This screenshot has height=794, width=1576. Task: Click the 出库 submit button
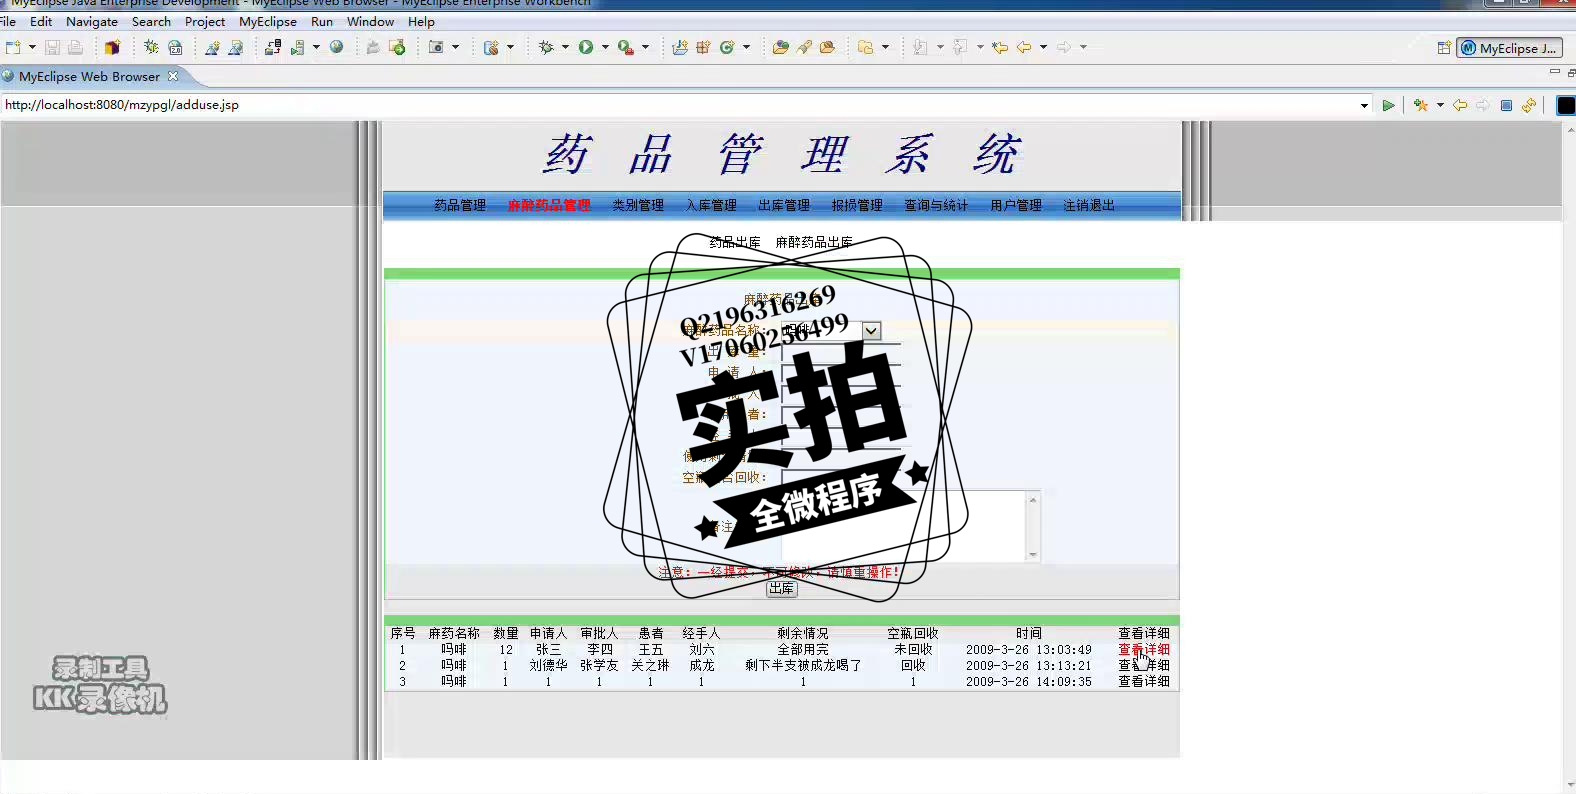pos(781,588)
